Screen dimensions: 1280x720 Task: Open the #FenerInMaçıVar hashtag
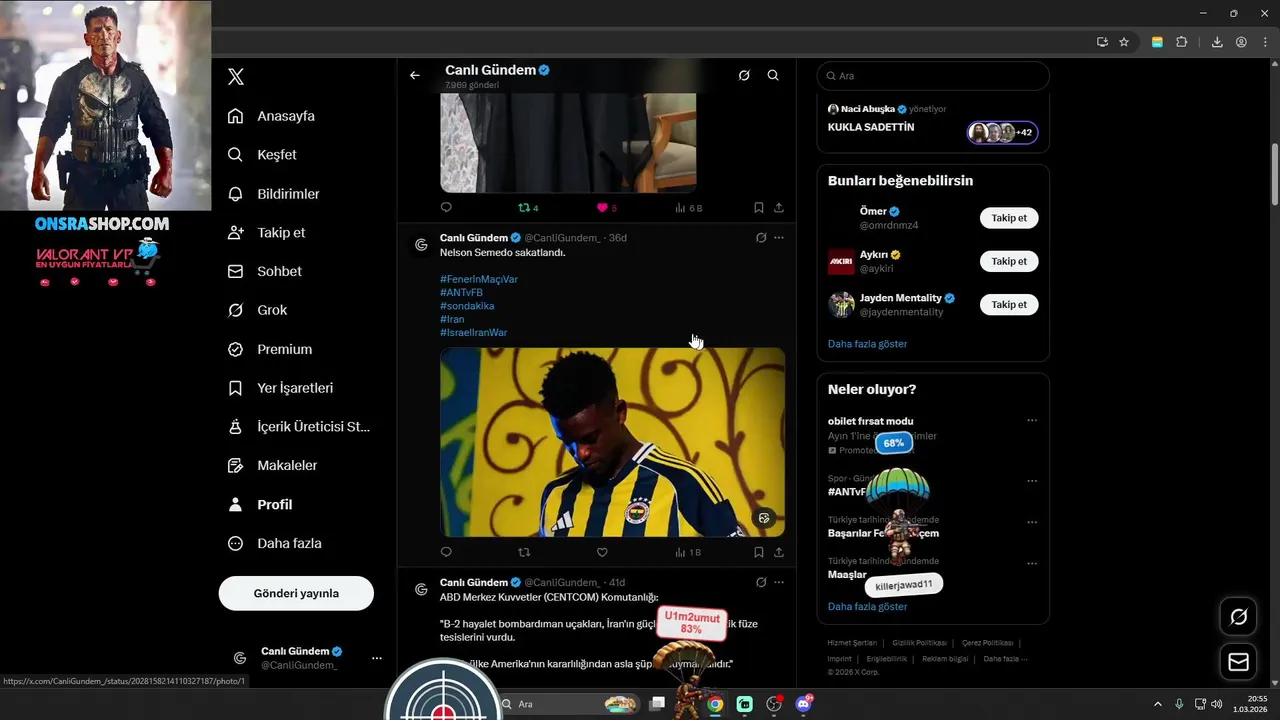coord(479,279)
